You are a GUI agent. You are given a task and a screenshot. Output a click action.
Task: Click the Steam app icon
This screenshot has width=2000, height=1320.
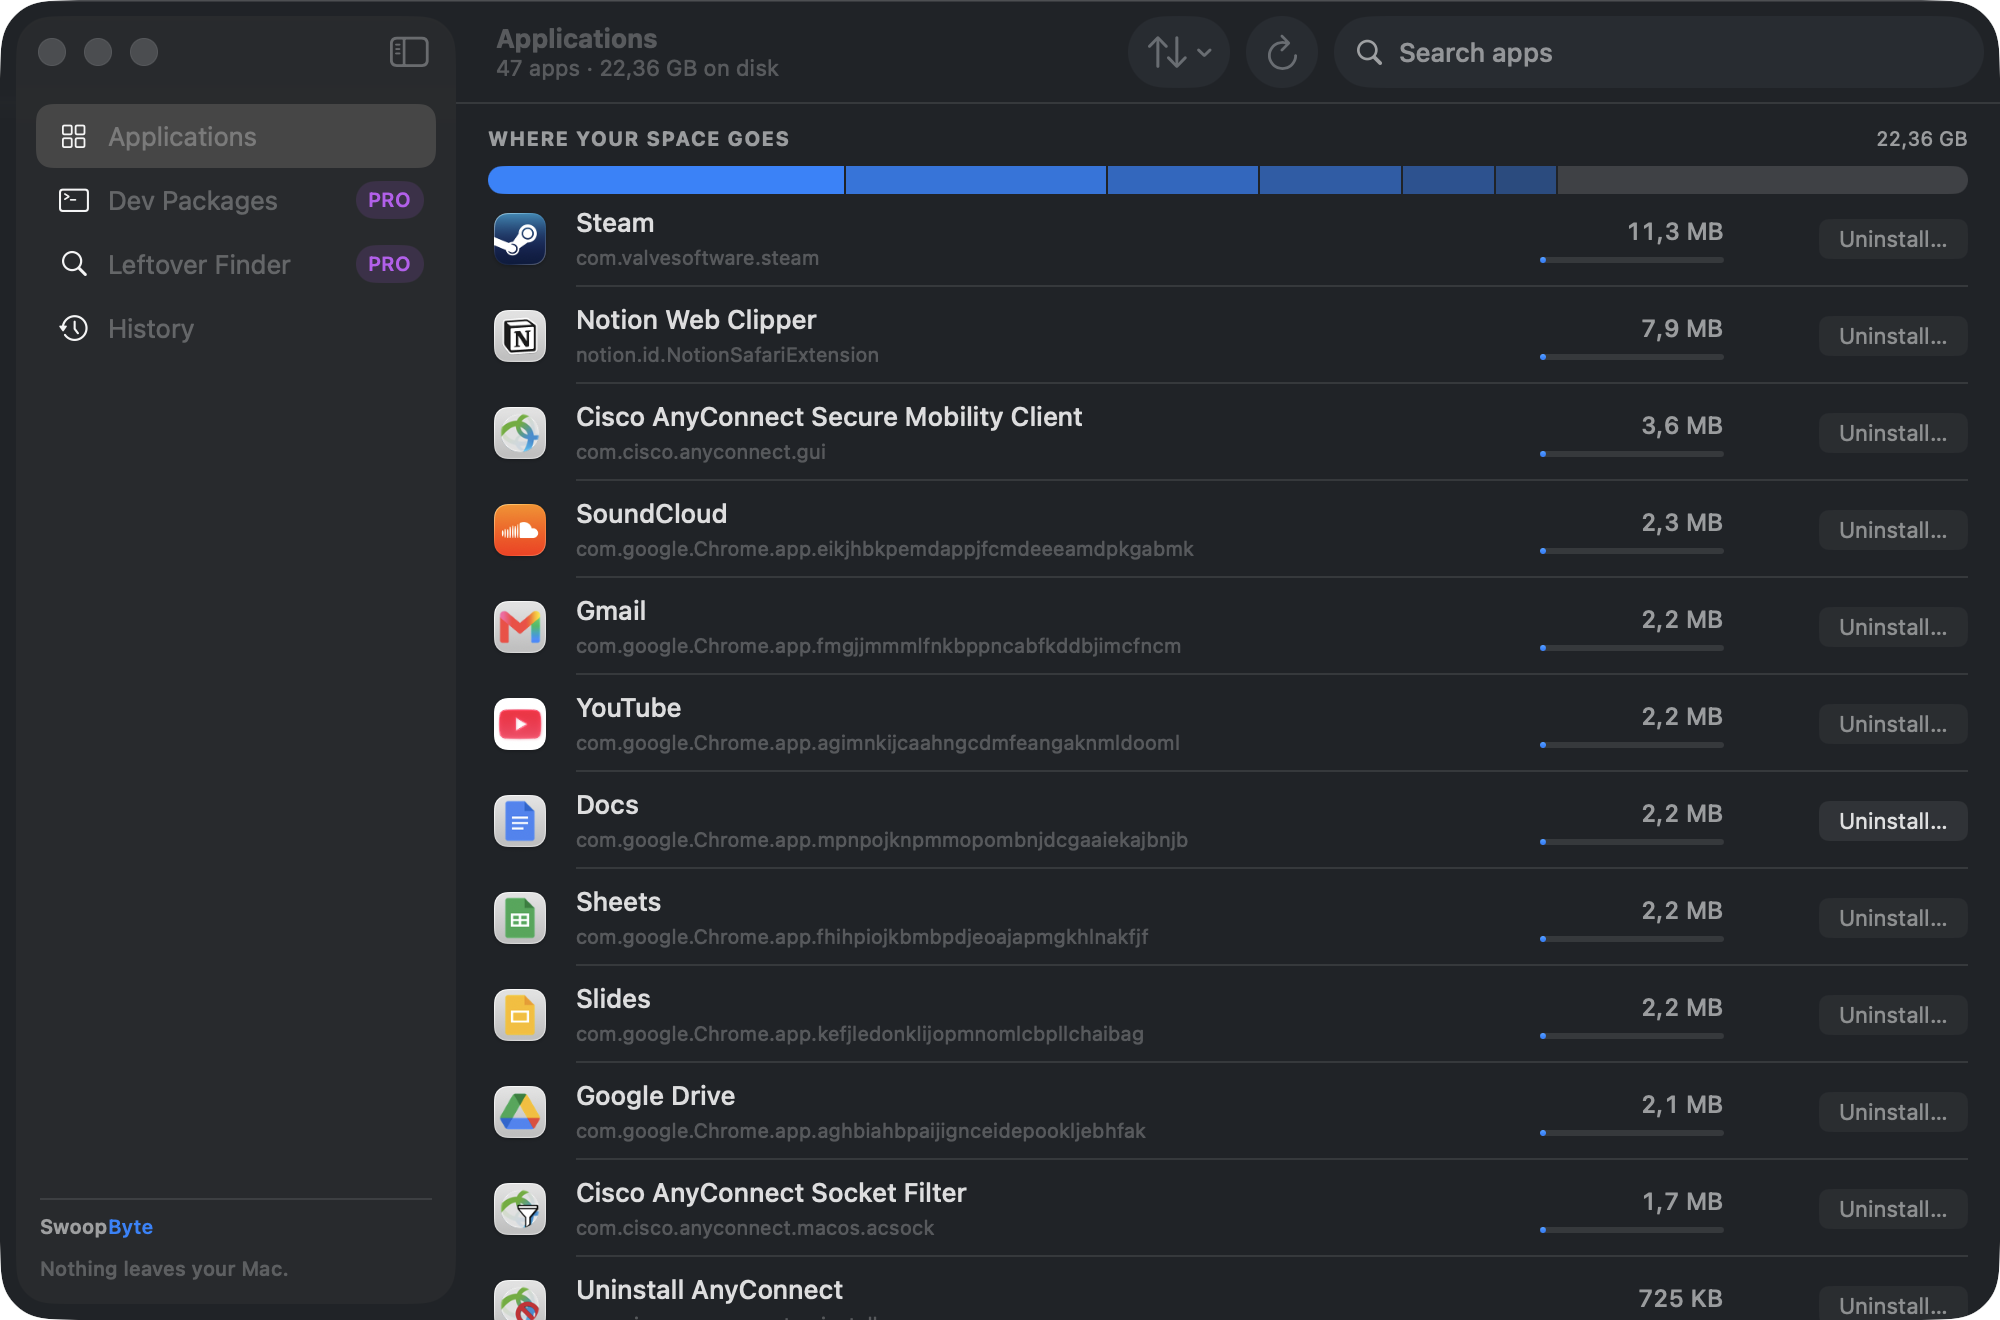click(x=520, y=239)
